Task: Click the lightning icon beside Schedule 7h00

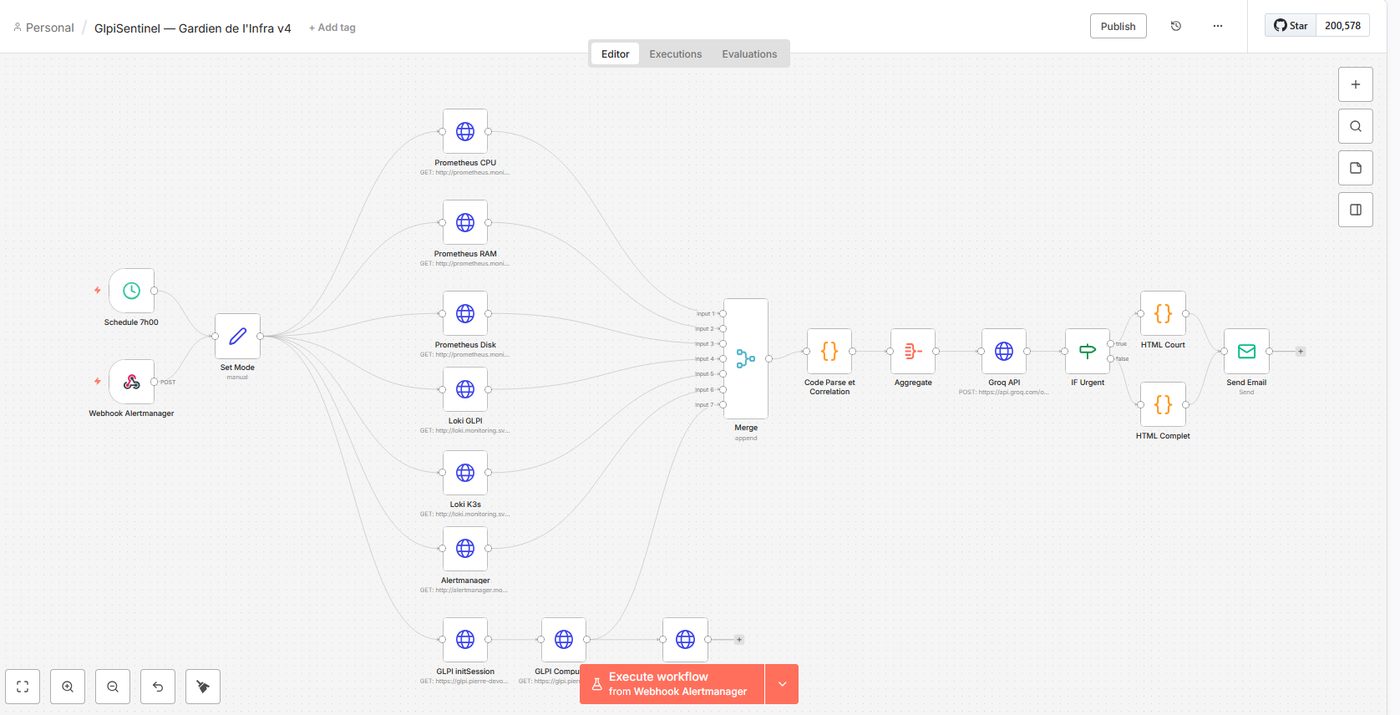Action: coord(97,290)
